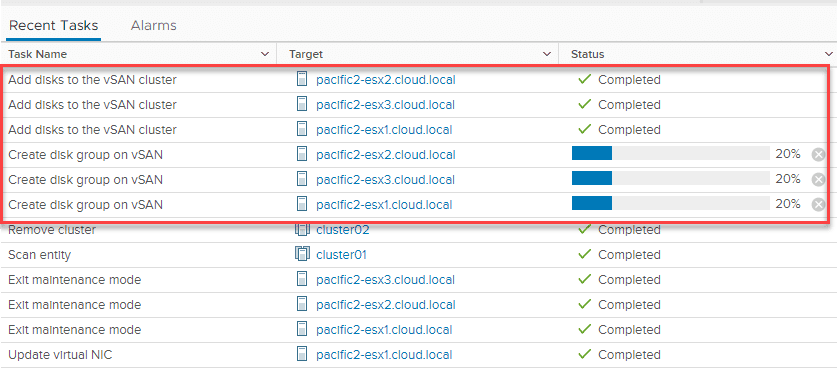The image size is (837, 369).
Task: Open pacific2-esx3 link in Create disk group row
Action: [x=385, y=180]
